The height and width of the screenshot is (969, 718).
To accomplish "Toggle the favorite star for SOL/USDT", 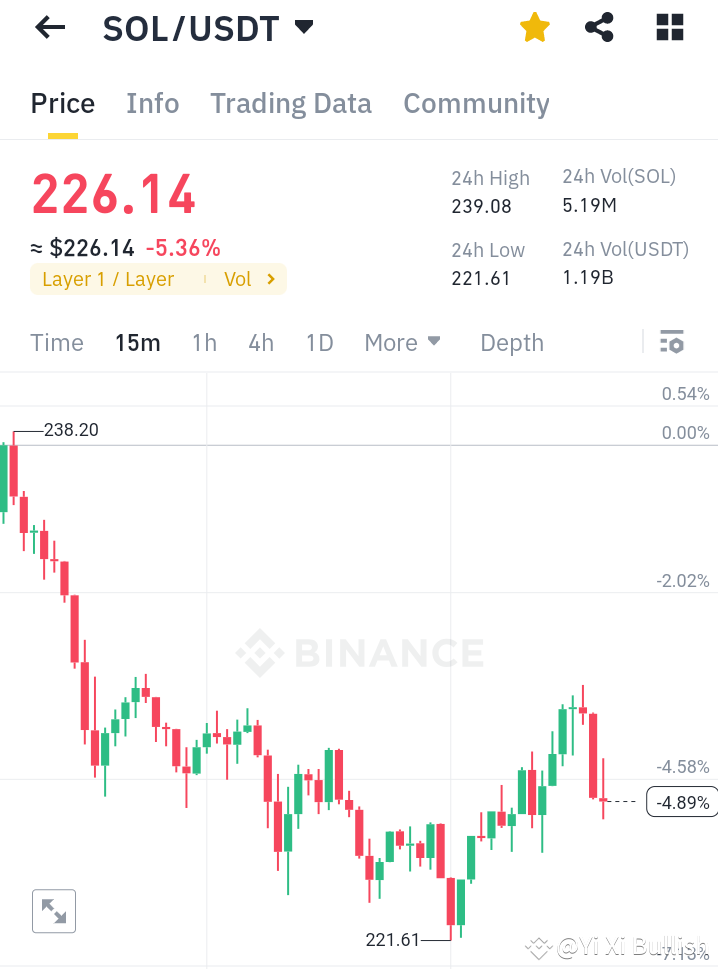I will [534, 28].
